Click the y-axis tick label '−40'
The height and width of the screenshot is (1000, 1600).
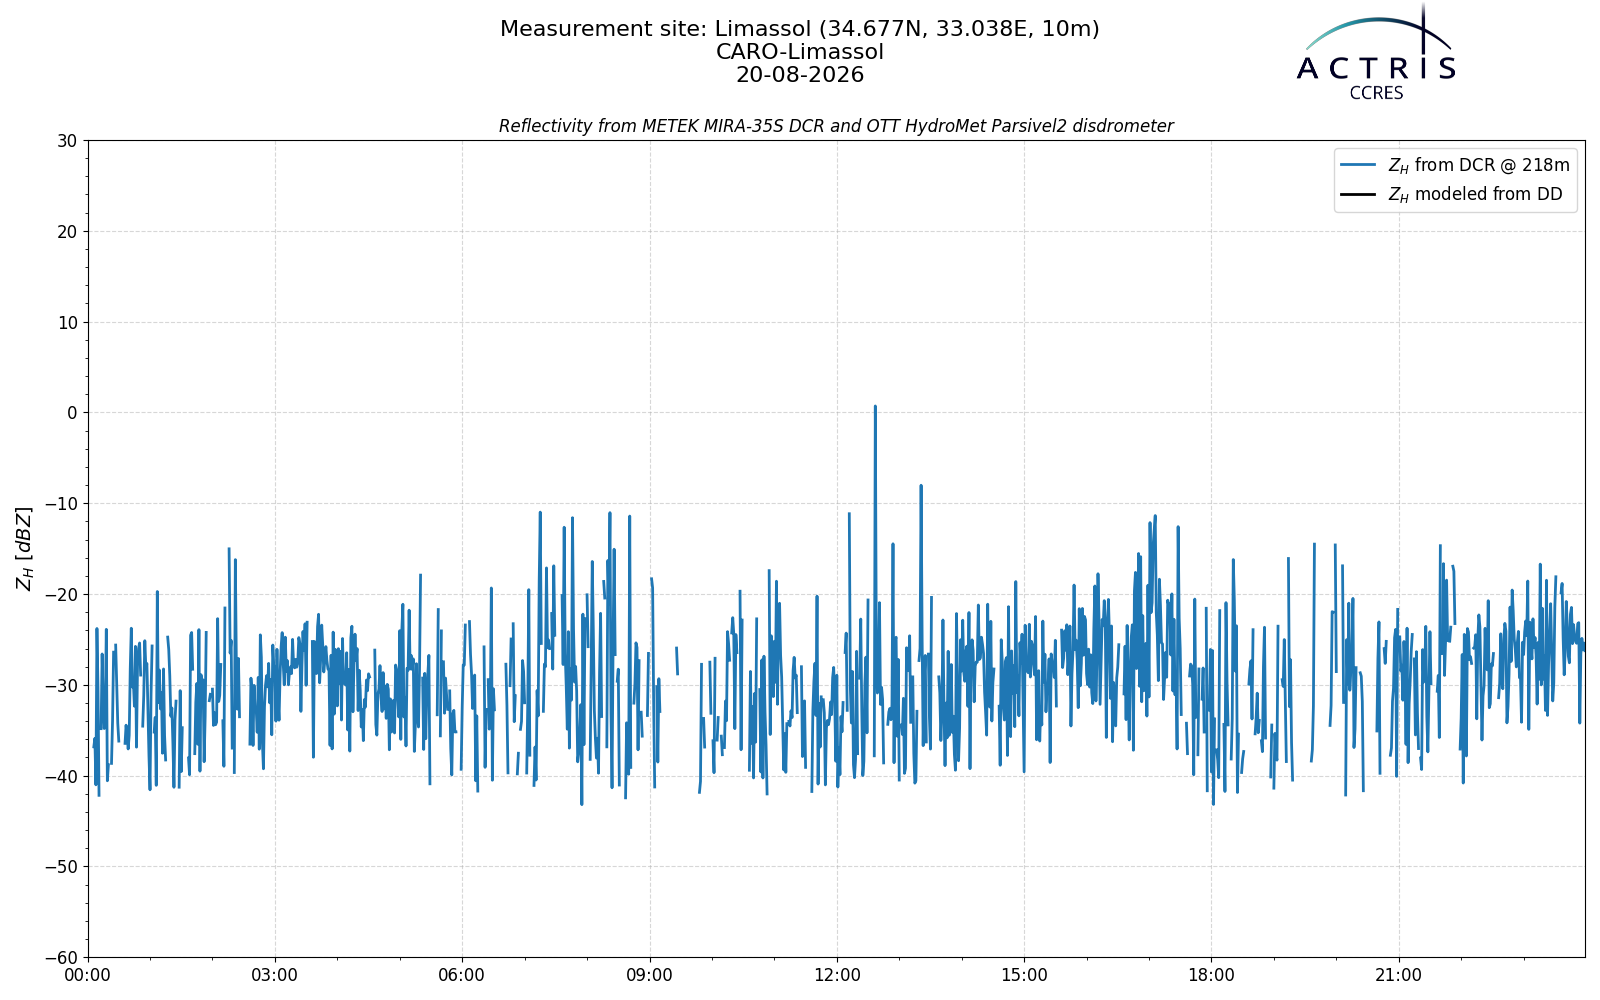tap(60, 776)
